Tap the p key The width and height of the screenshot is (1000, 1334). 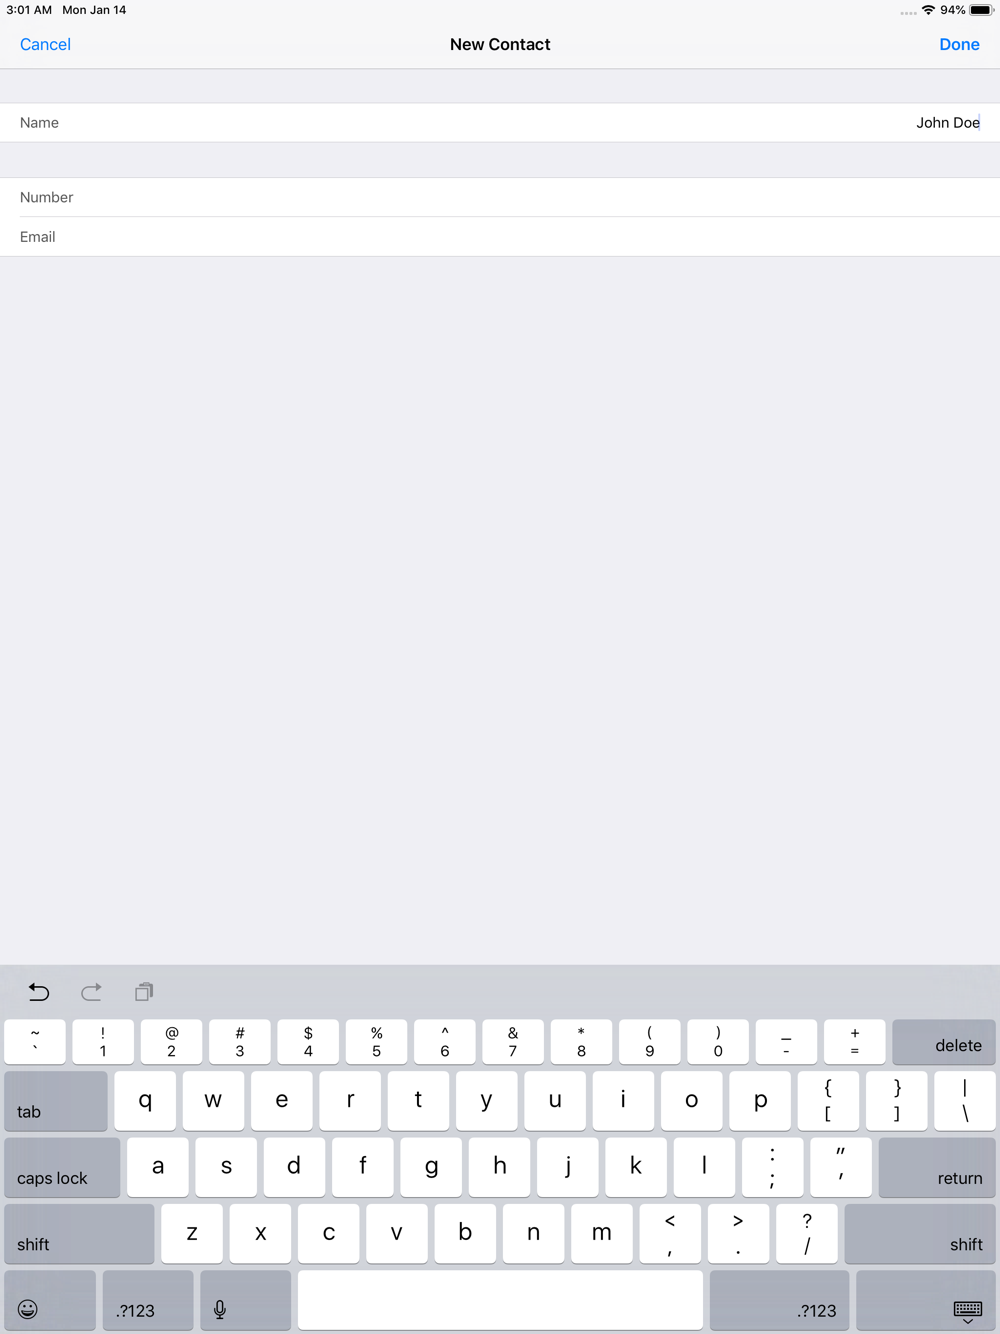pos(760,1101)
